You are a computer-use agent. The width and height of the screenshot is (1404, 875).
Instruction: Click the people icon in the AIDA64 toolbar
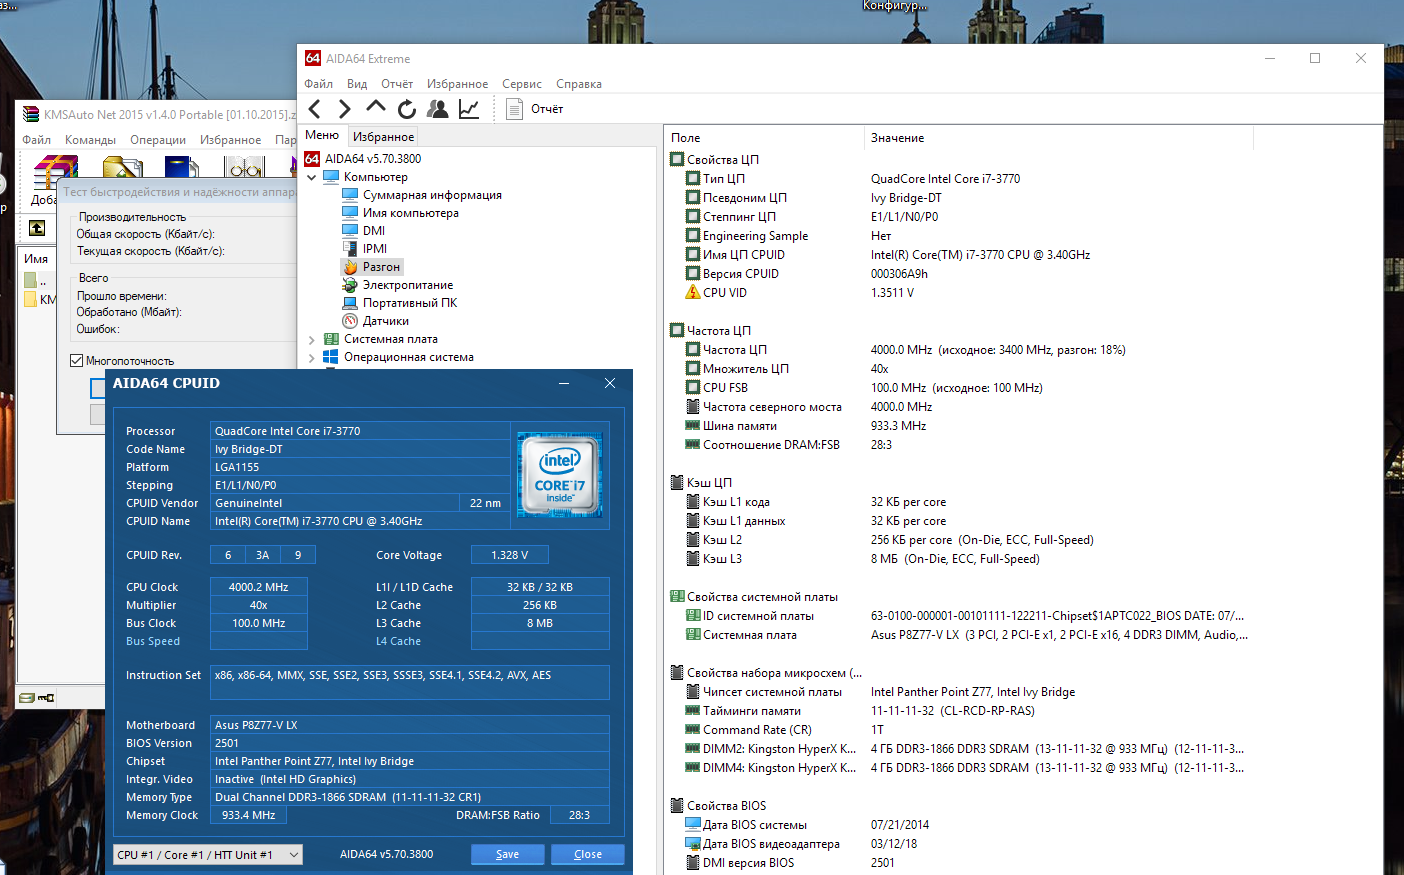[x=437, y=109]
